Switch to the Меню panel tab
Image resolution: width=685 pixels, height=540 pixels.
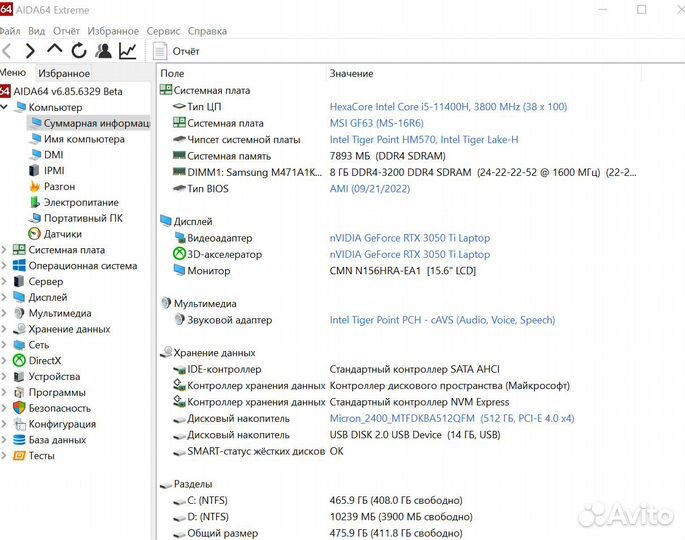click(x=13, y=73)
